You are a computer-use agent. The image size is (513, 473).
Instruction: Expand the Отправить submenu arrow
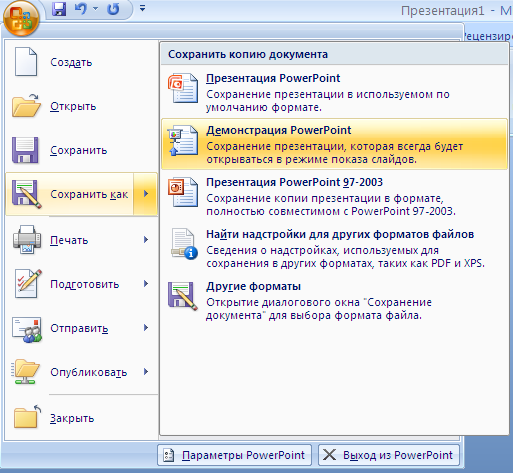(146, 328)
